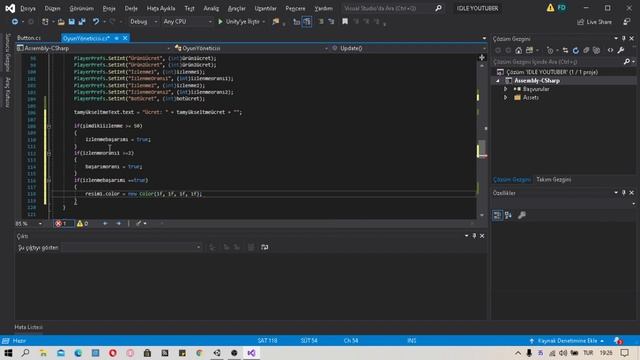The height and width of the screenshot is (360, 640).
Task: Open the Any CPU platform dropdown
Action: coord(187,22)
